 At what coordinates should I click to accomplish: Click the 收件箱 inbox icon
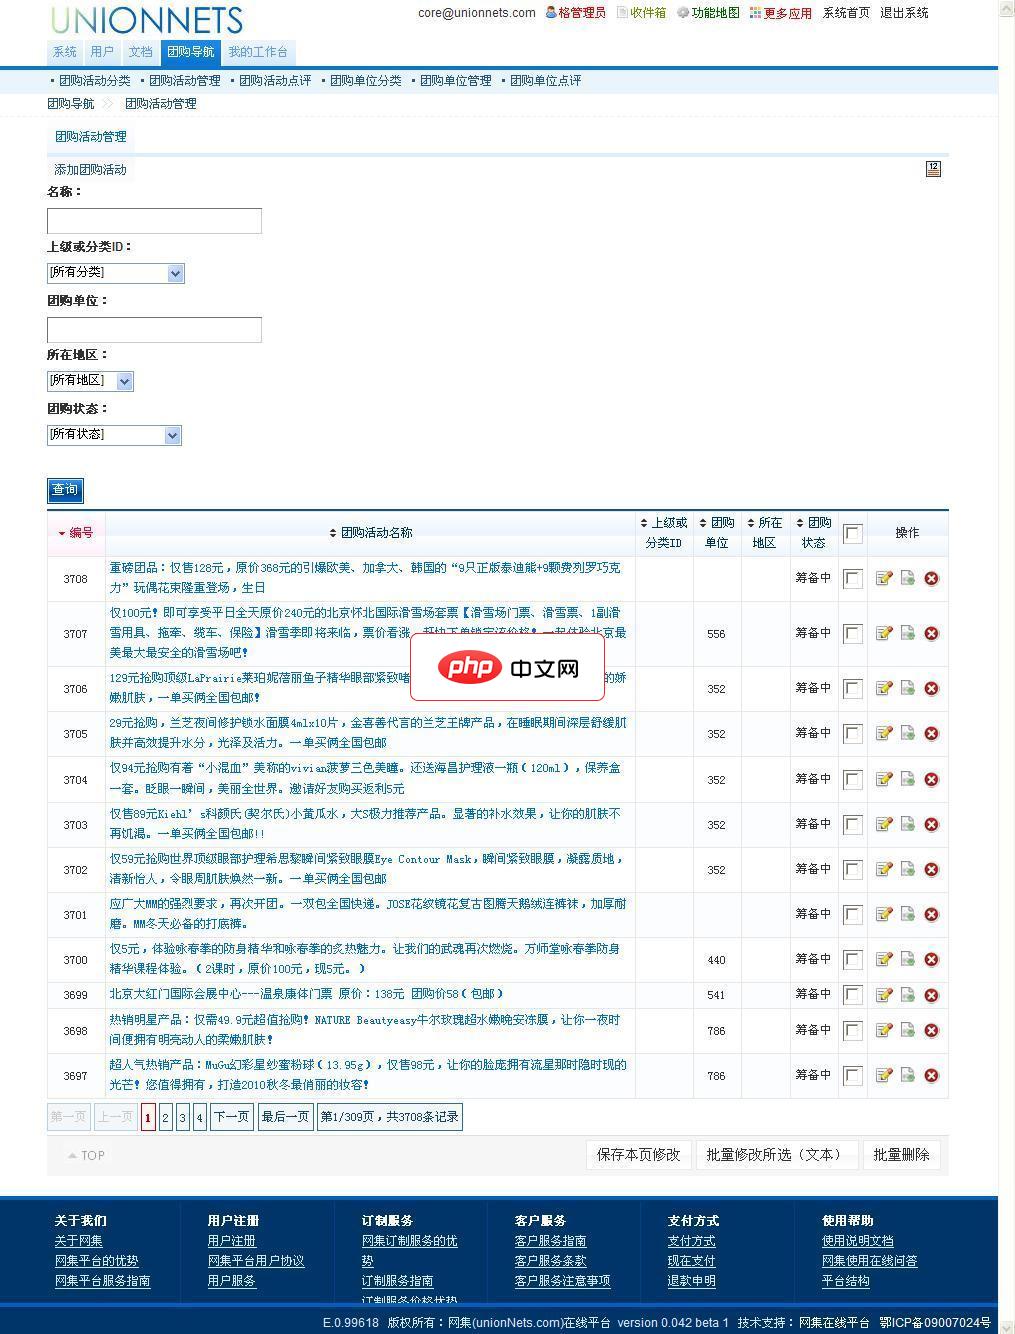[622, 13]
